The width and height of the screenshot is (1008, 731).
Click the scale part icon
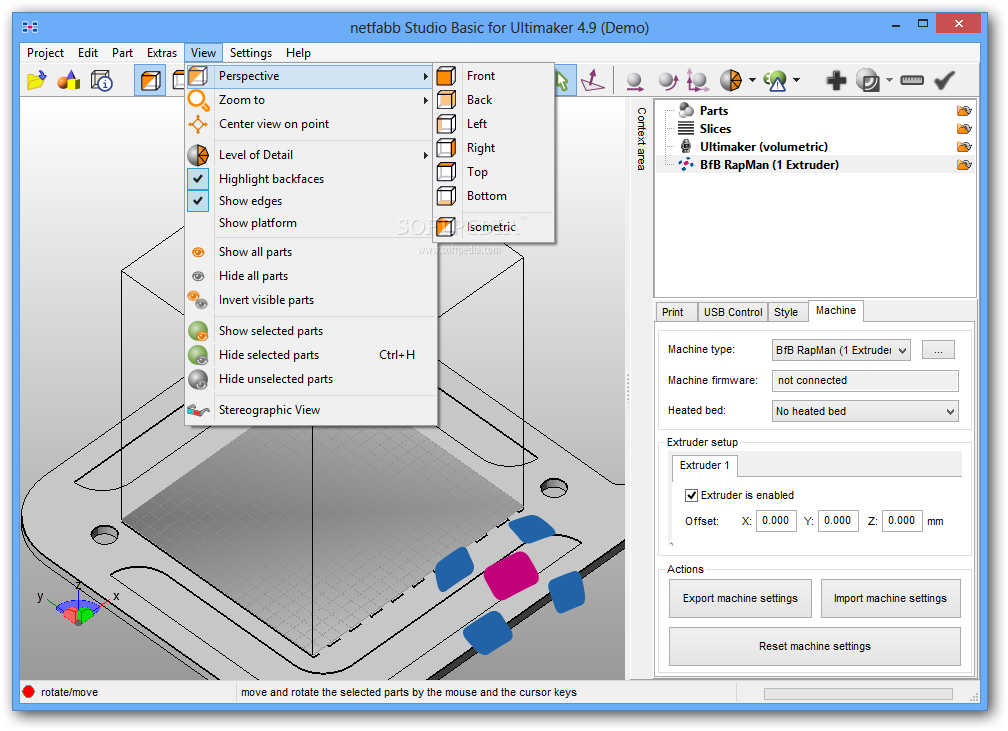[x=698, y=81]
